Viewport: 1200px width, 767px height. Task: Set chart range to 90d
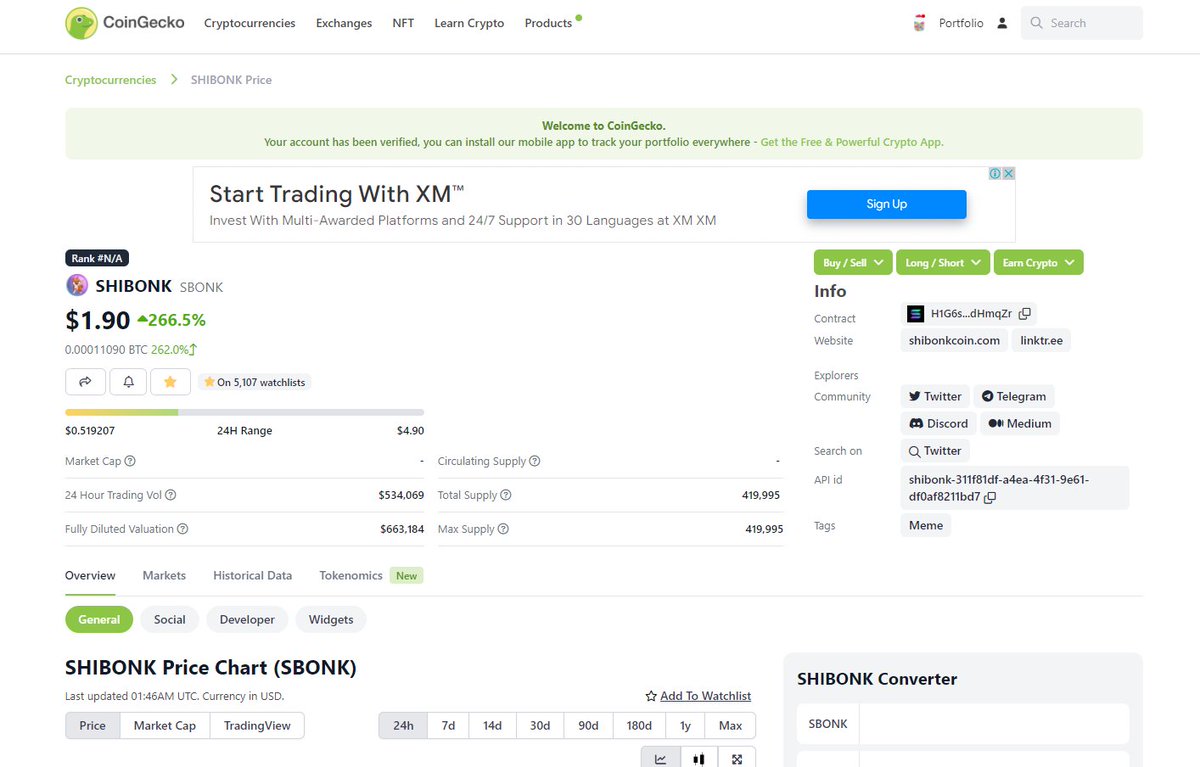pos(588,726)
